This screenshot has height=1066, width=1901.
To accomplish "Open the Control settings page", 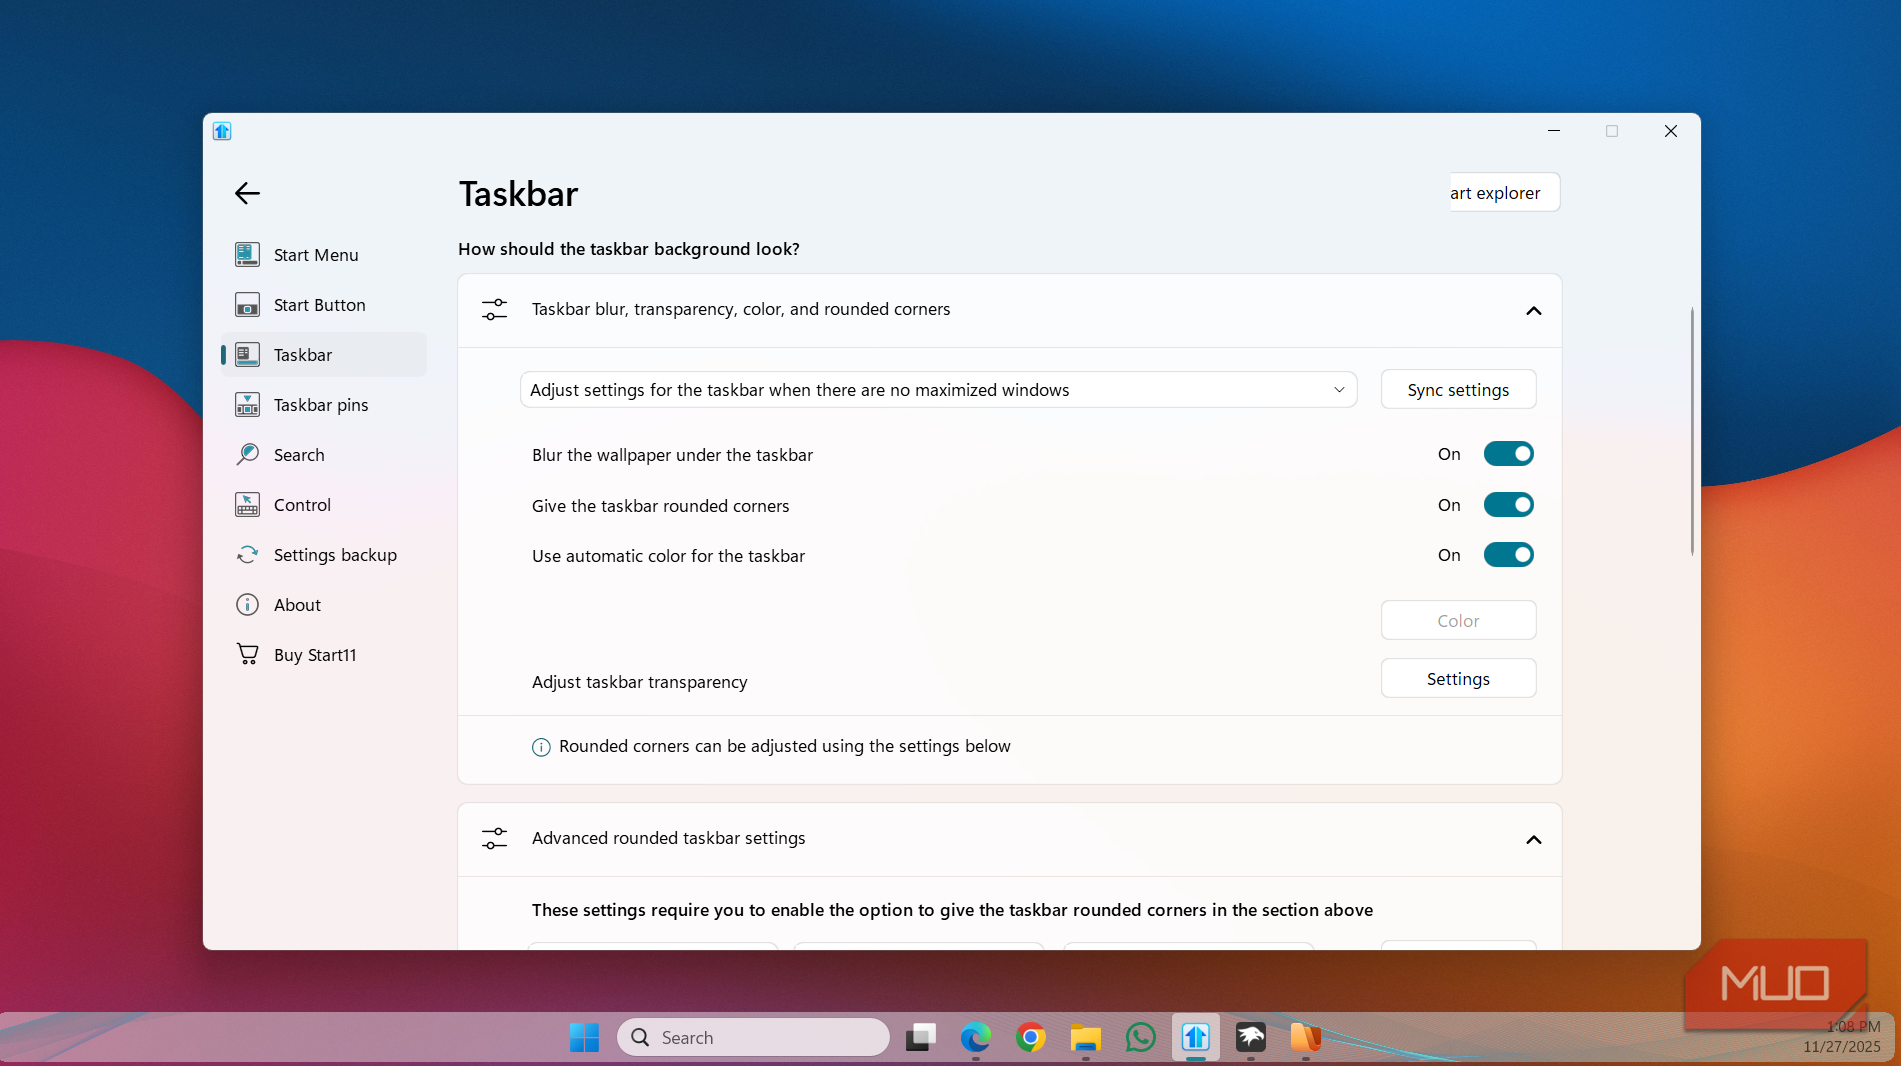I will click(x=324, y=505).
